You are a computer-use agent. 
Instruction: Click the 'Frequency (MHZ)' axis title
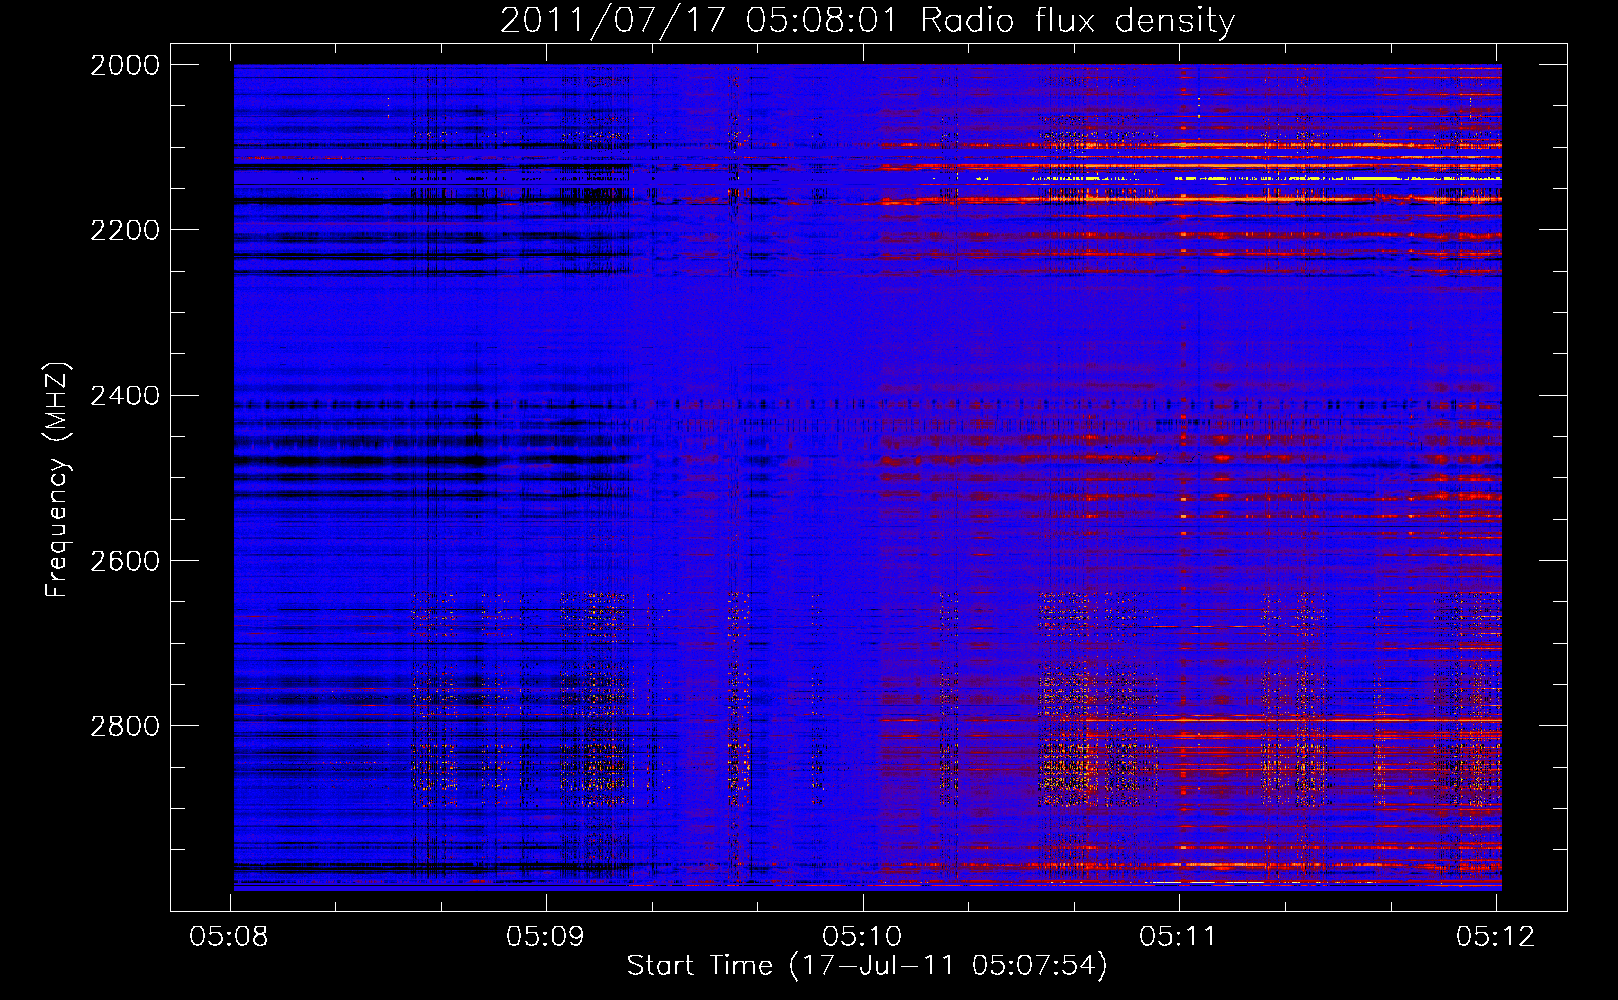[58, 480]
